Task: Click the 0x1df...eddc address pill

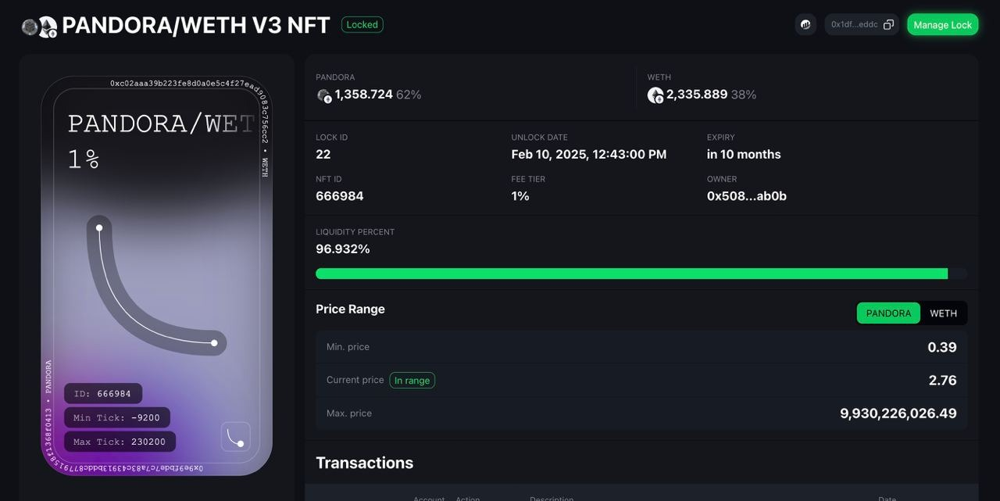Action: [862, 25]
